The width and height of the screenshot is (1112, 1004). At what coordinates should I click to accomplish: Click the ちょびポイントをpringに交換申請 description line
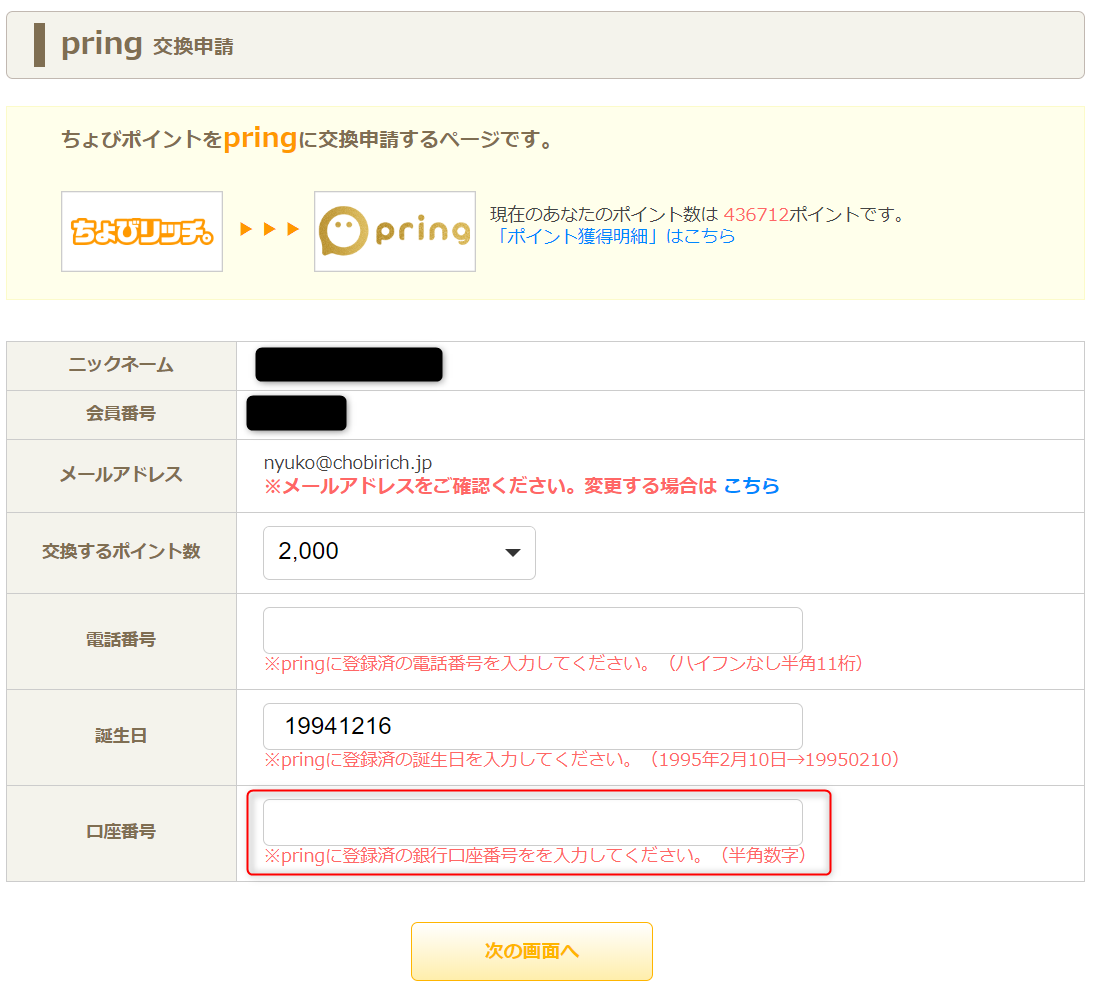coord(308,139)
